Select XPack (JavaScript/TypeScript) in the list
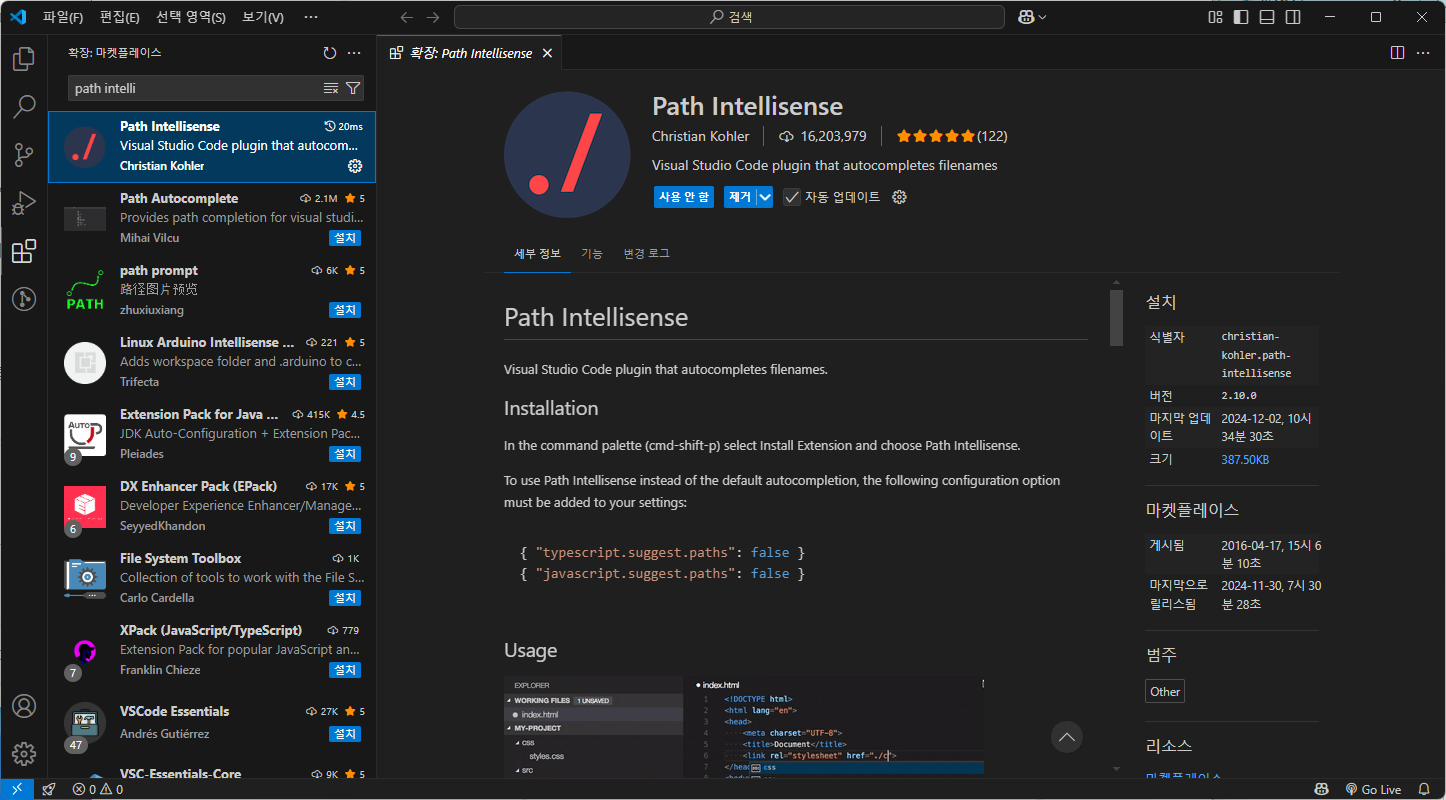The width and height of the screenshot is (1446, 800). (x=211, y=650)
